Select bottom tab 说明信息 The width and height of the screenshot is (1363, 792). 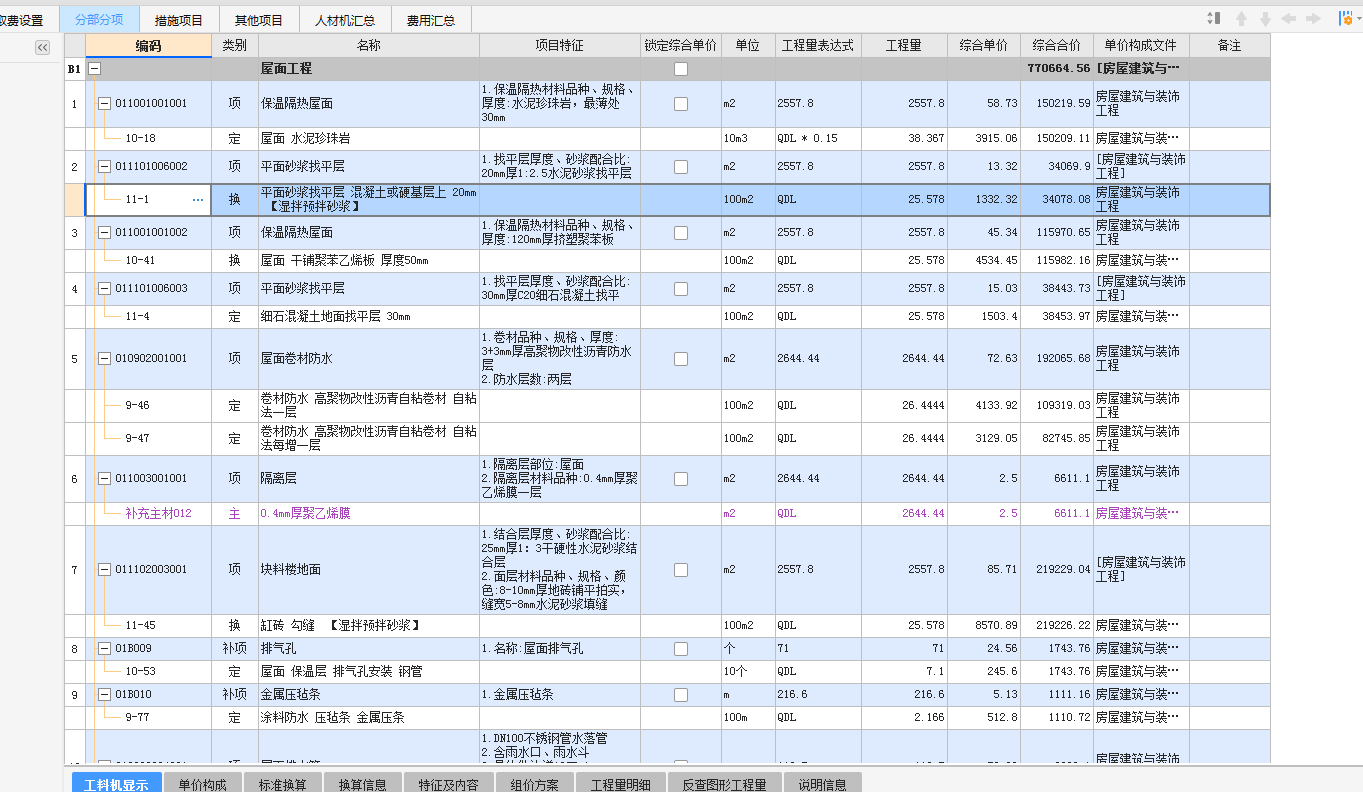(x=823, y=783)
